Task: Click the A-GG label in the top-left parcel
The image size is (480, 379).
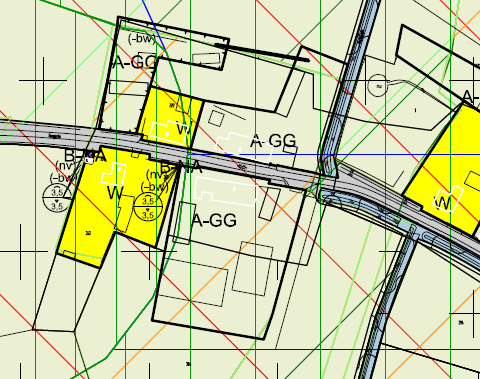Action: point(135,62)
